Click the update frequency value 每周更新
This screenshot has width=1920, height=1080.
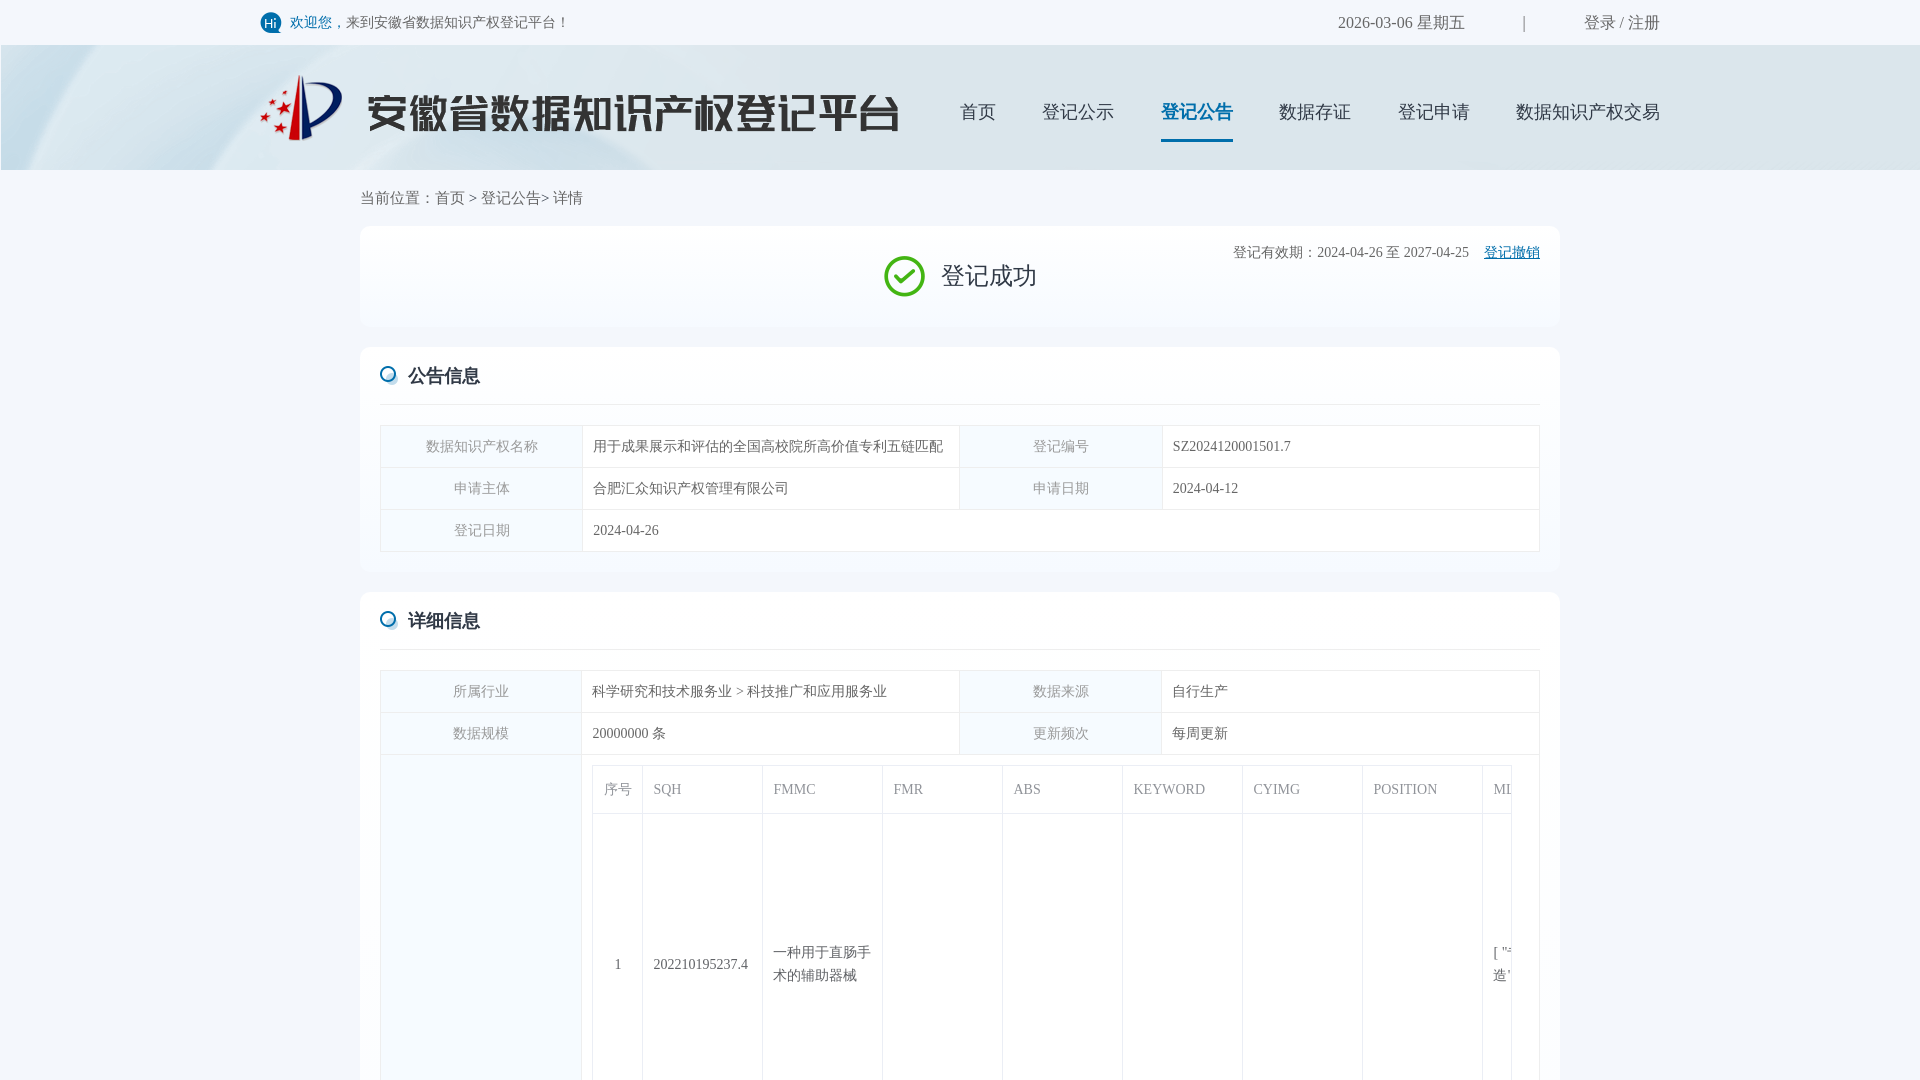(1199, 734)
